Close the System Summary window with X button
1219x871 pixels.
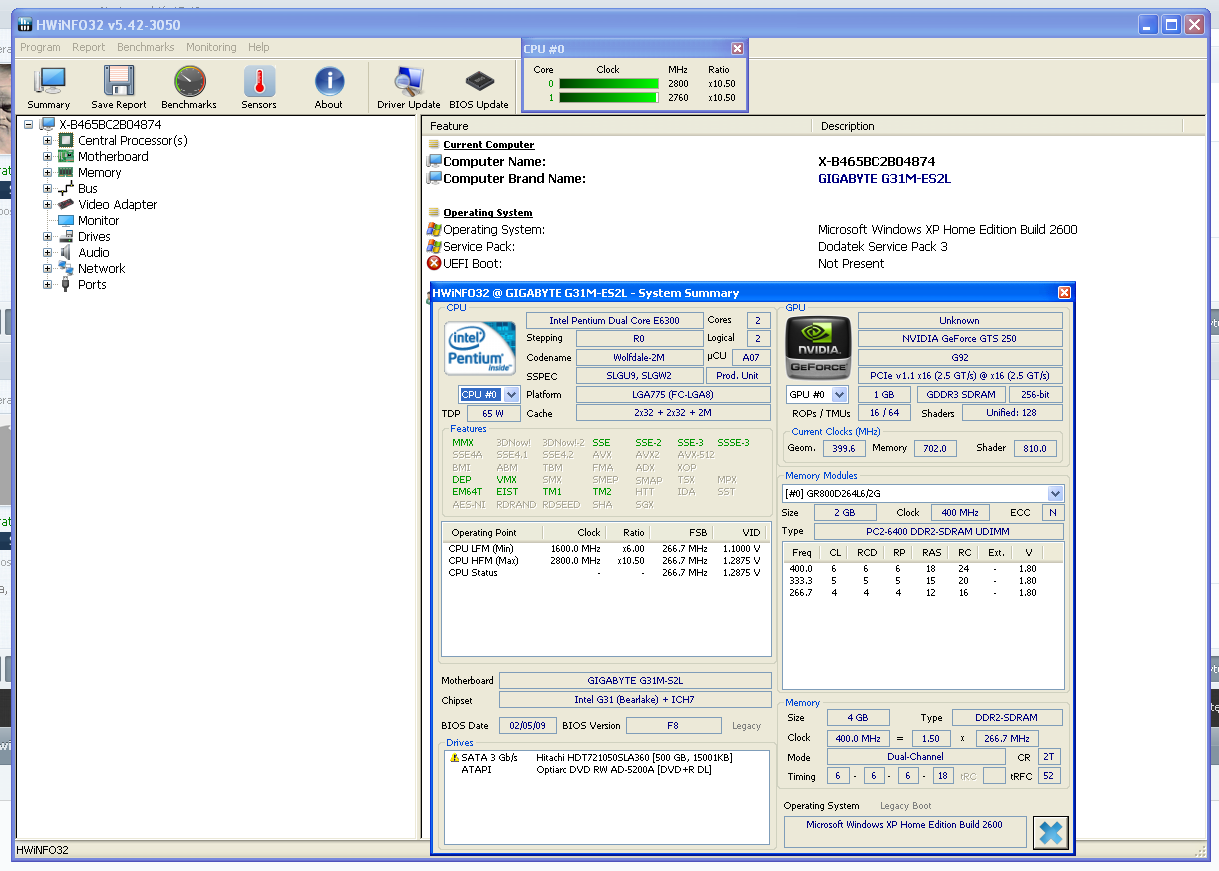[x=1064, y=293]
